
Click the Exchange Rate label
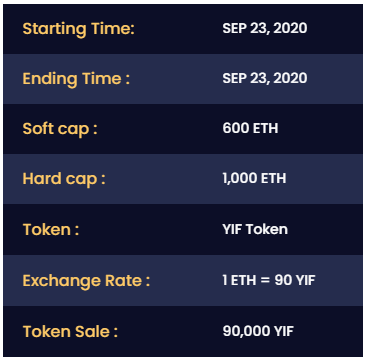click(86, 281)
